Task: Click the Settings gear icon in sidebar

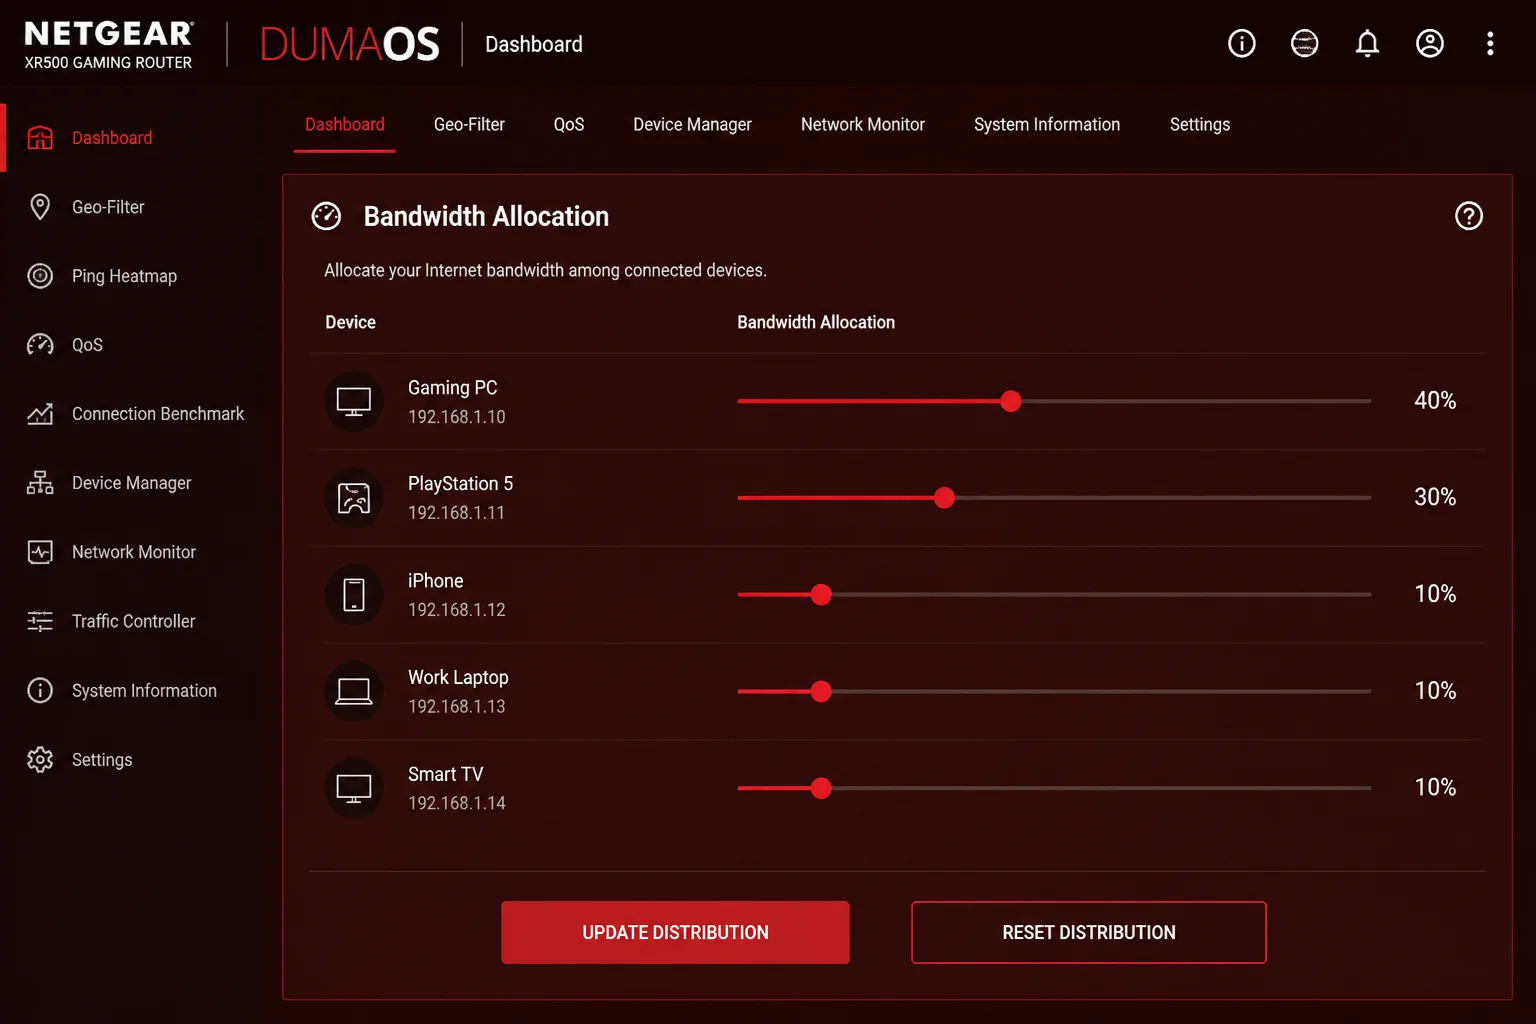Action: (x=40, y=759)
